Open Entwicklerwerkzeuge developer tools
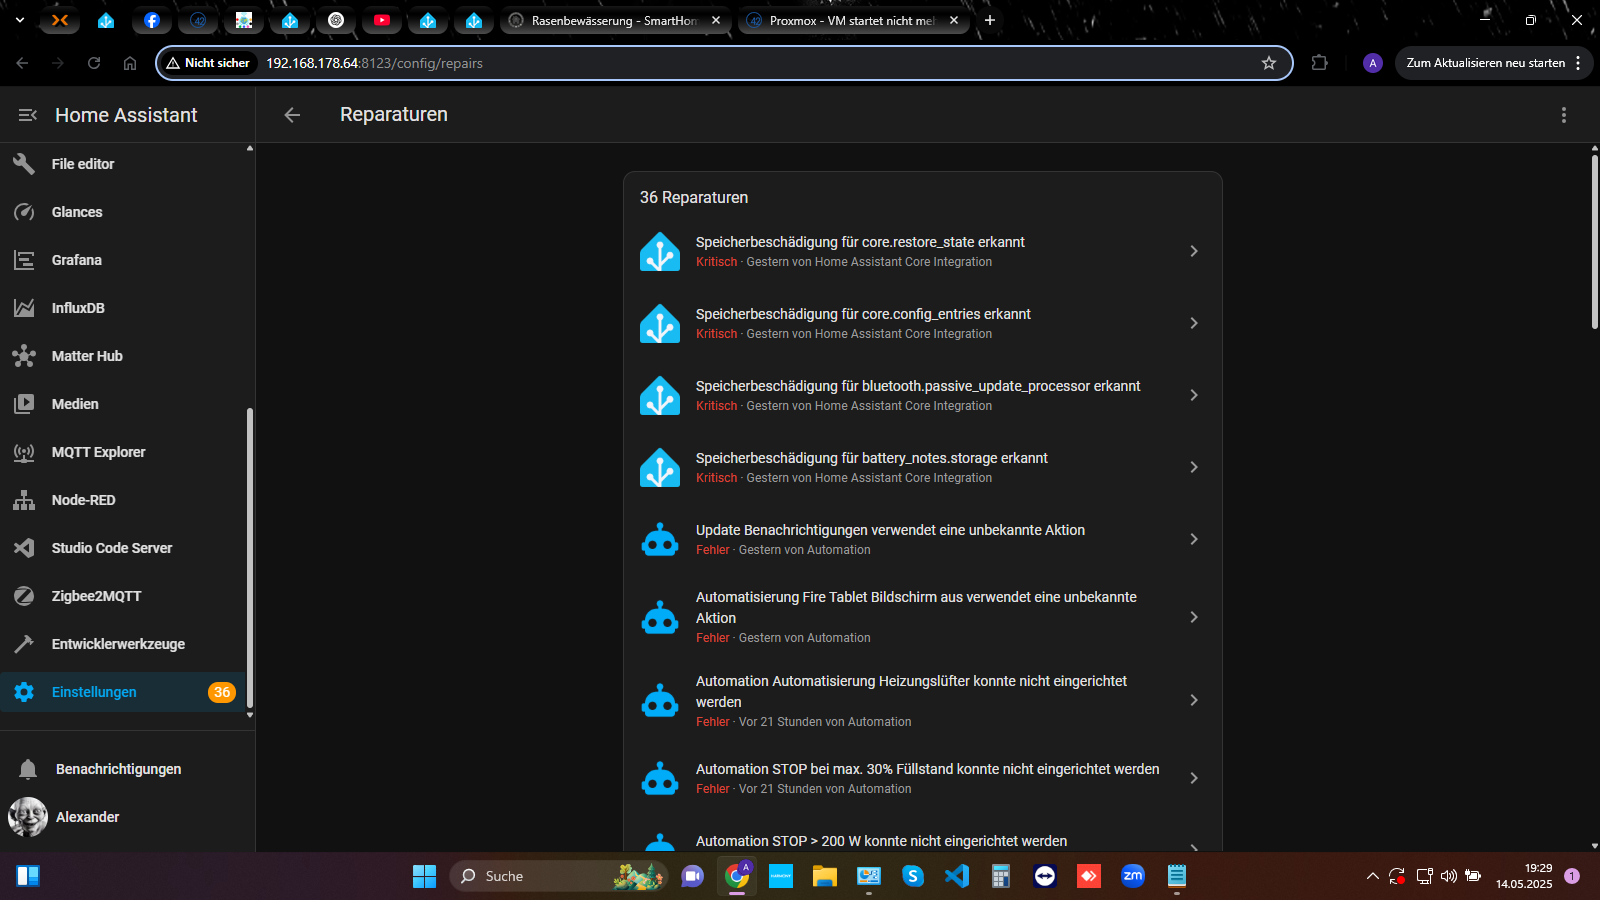This screenshot has height=900, width=1600. [x=118, y=644]
